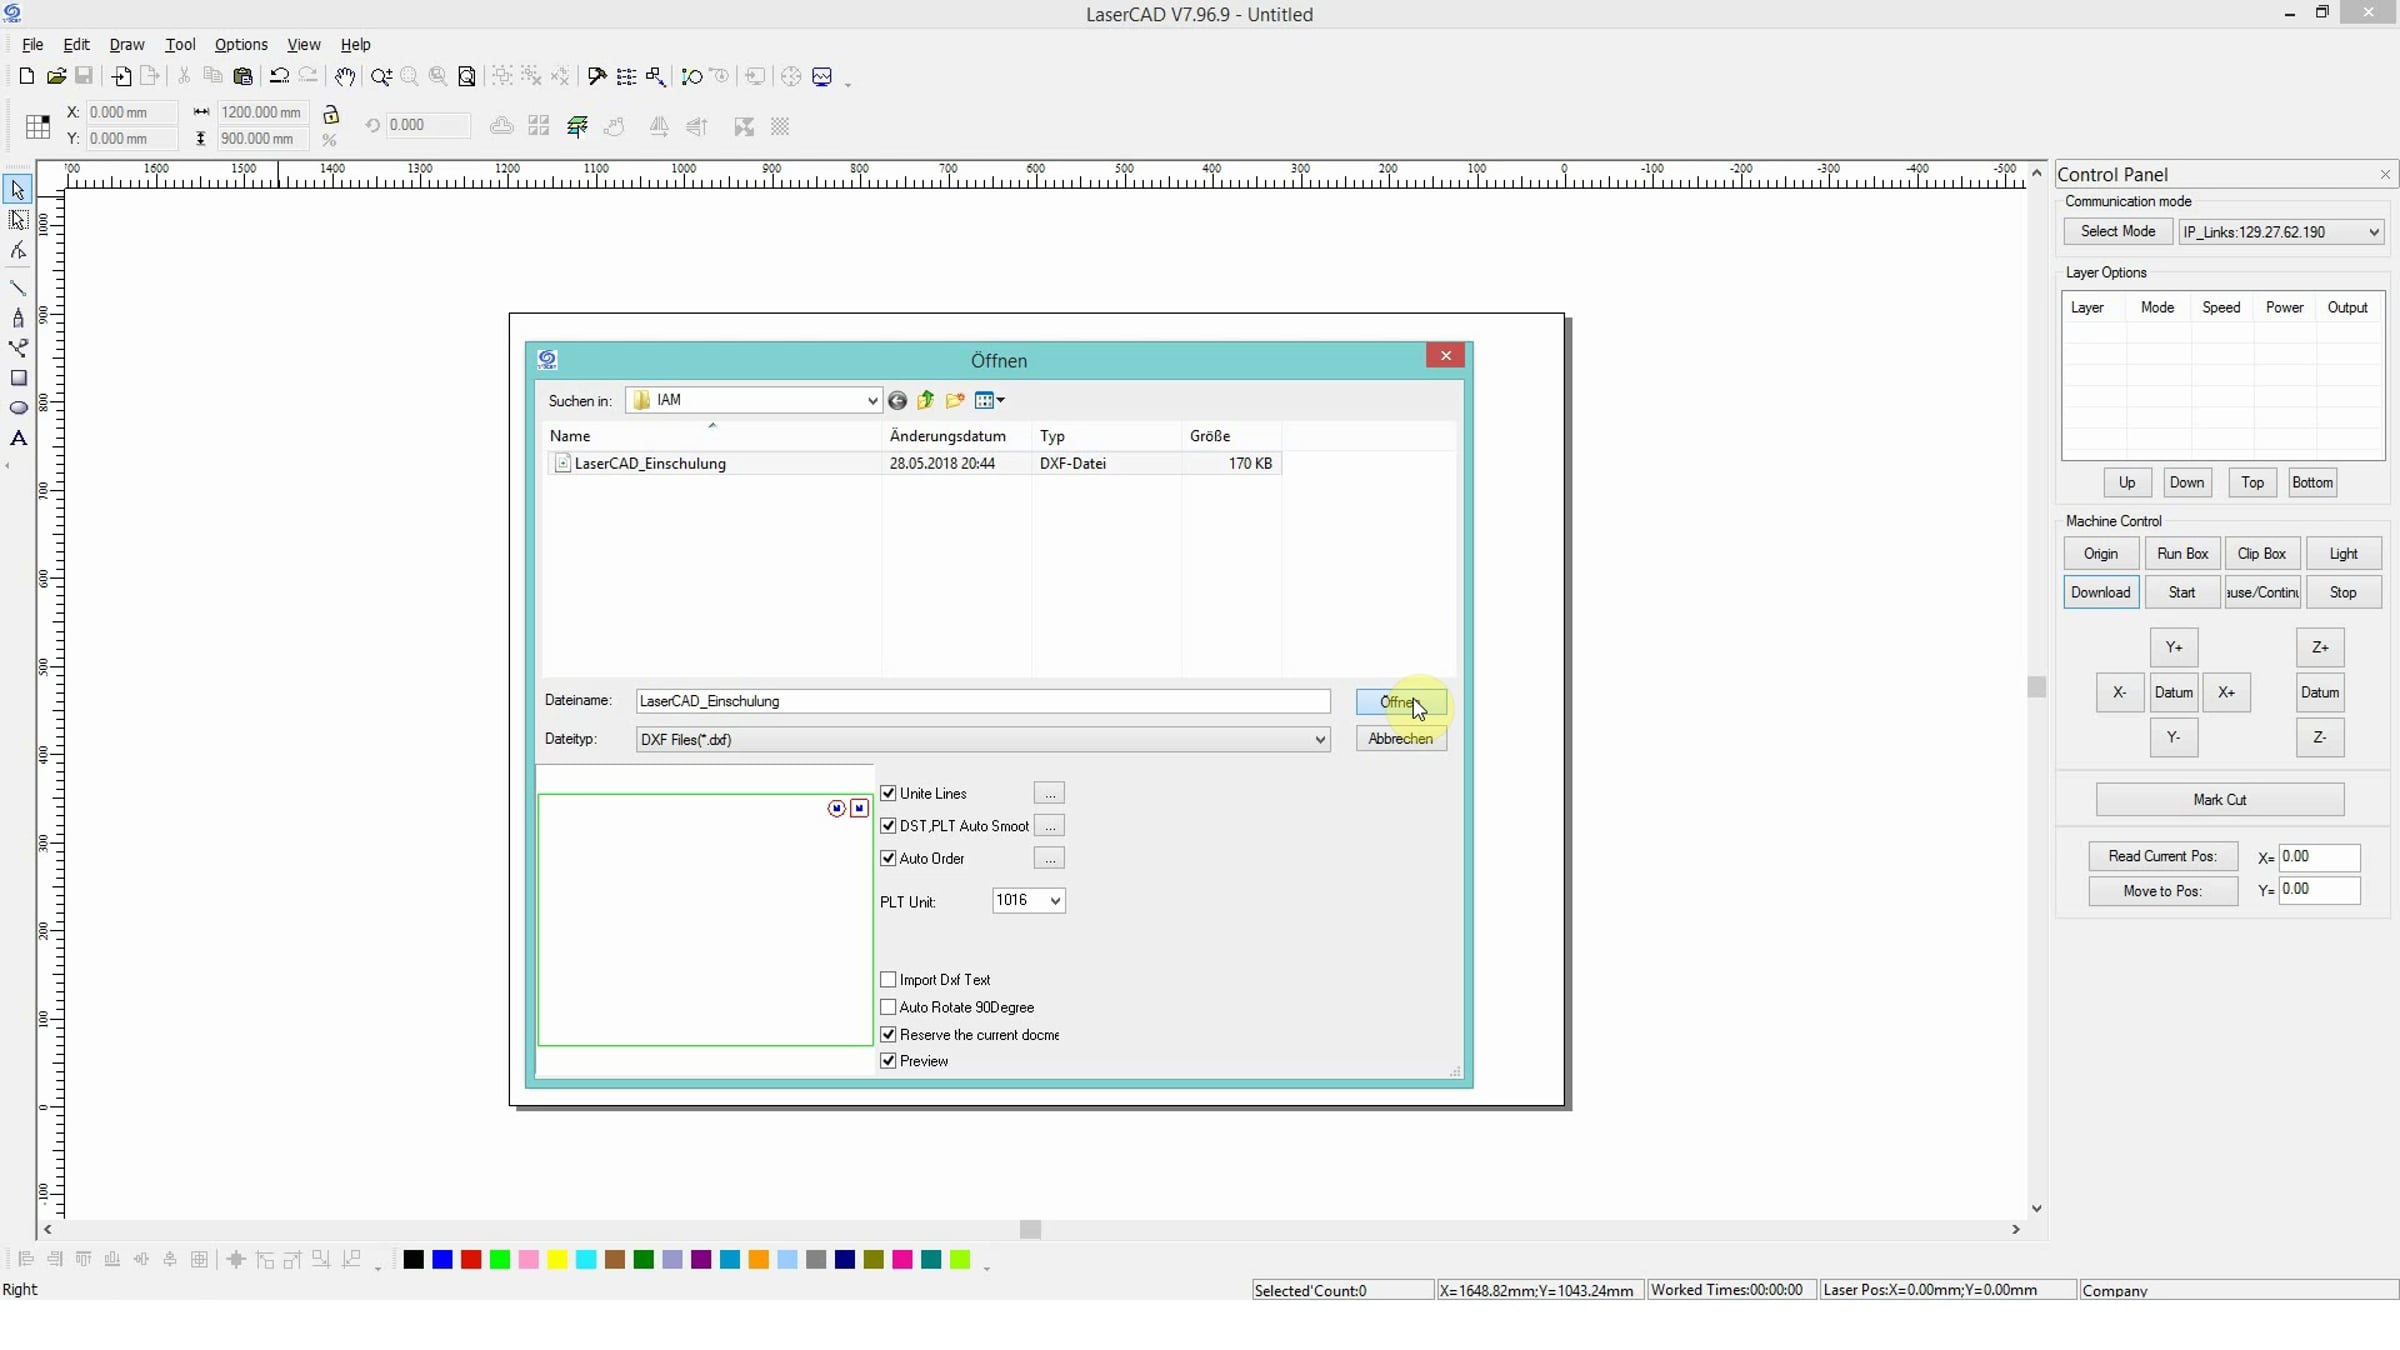The width and height of the screenshot is (2400, 1350).
Task: Toggle DST,PLT Auto Smooth checkbox
Action: 888,825
